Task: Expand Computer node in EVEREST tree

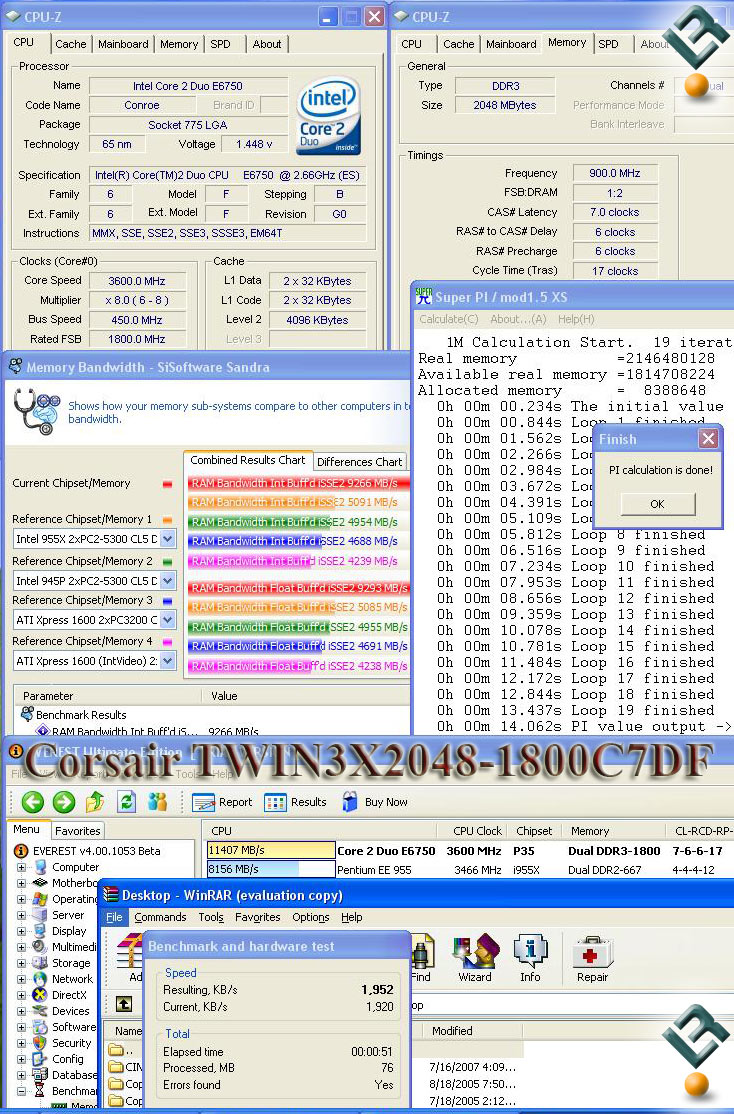Action: pyautogui.click(x=21, y=867)
